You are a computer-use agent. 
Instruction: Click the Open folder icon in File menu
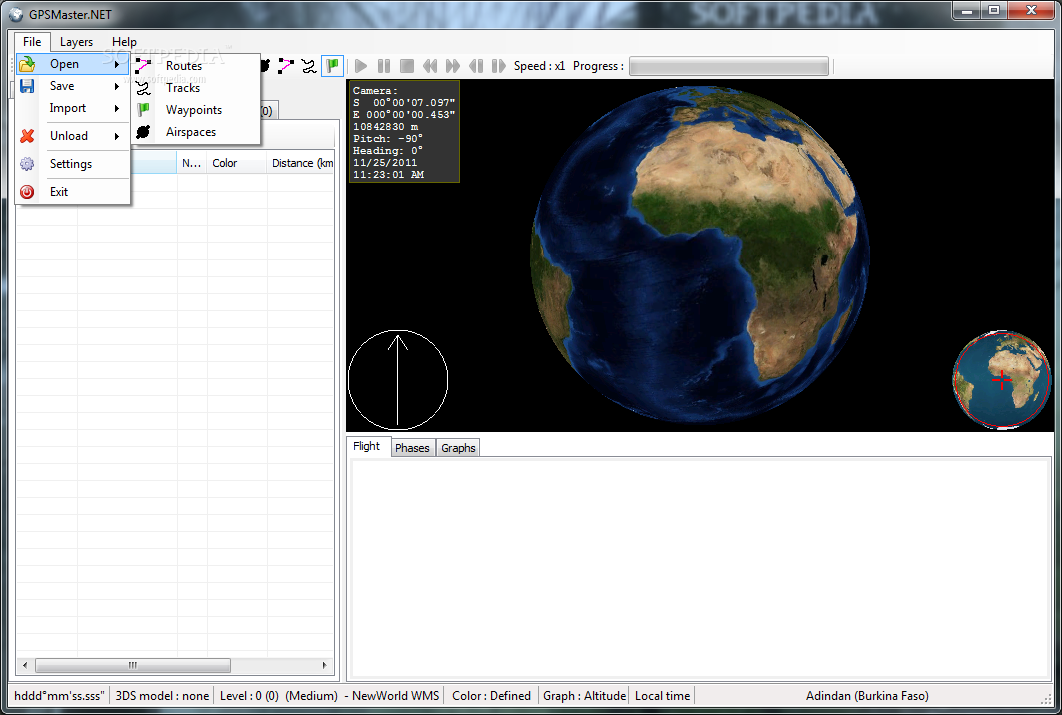coord(27,64)
